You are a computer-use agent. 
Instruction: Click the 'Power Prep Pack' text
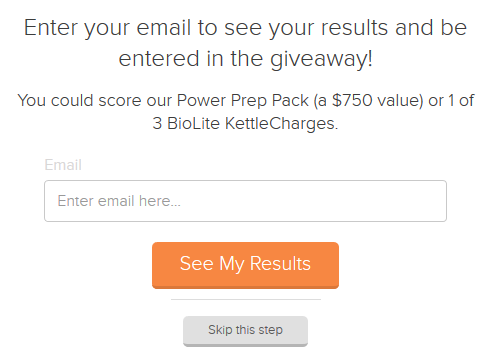click(243, 101)
